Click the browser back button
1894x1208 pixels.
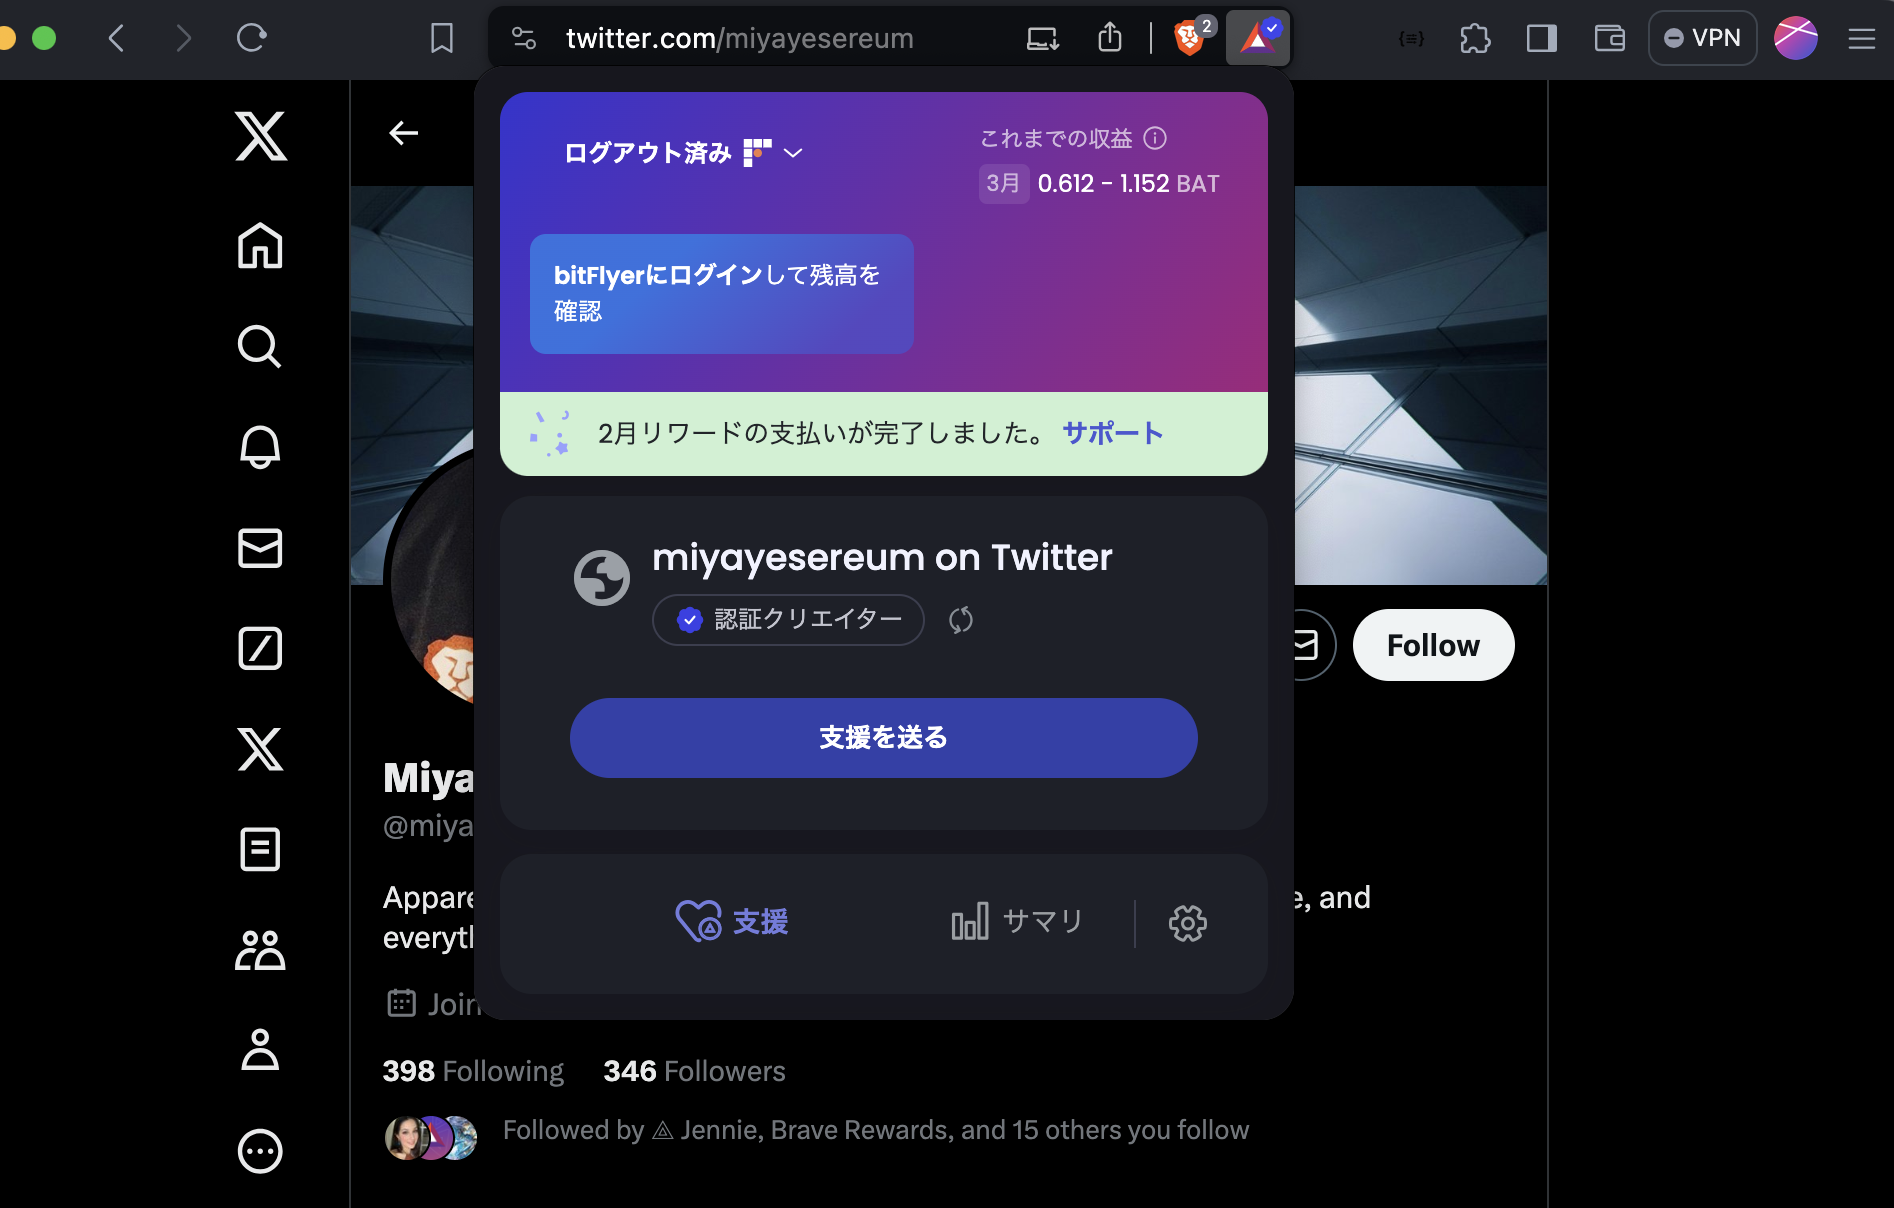pos(117,38)
